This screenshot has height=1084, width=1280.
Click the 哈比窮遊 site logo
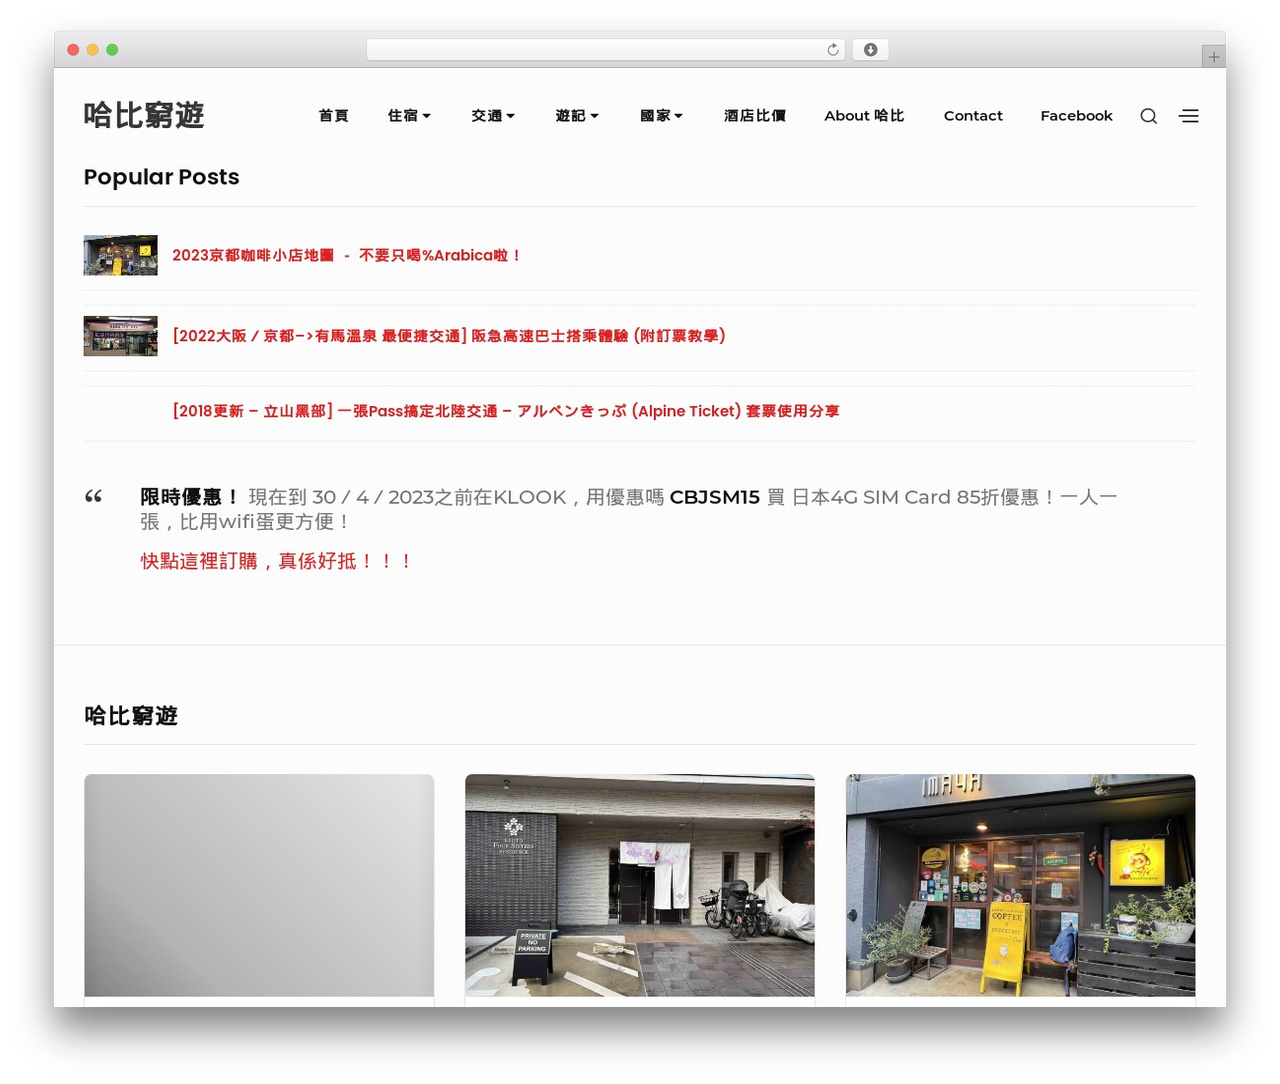click(x=144, y=115)
